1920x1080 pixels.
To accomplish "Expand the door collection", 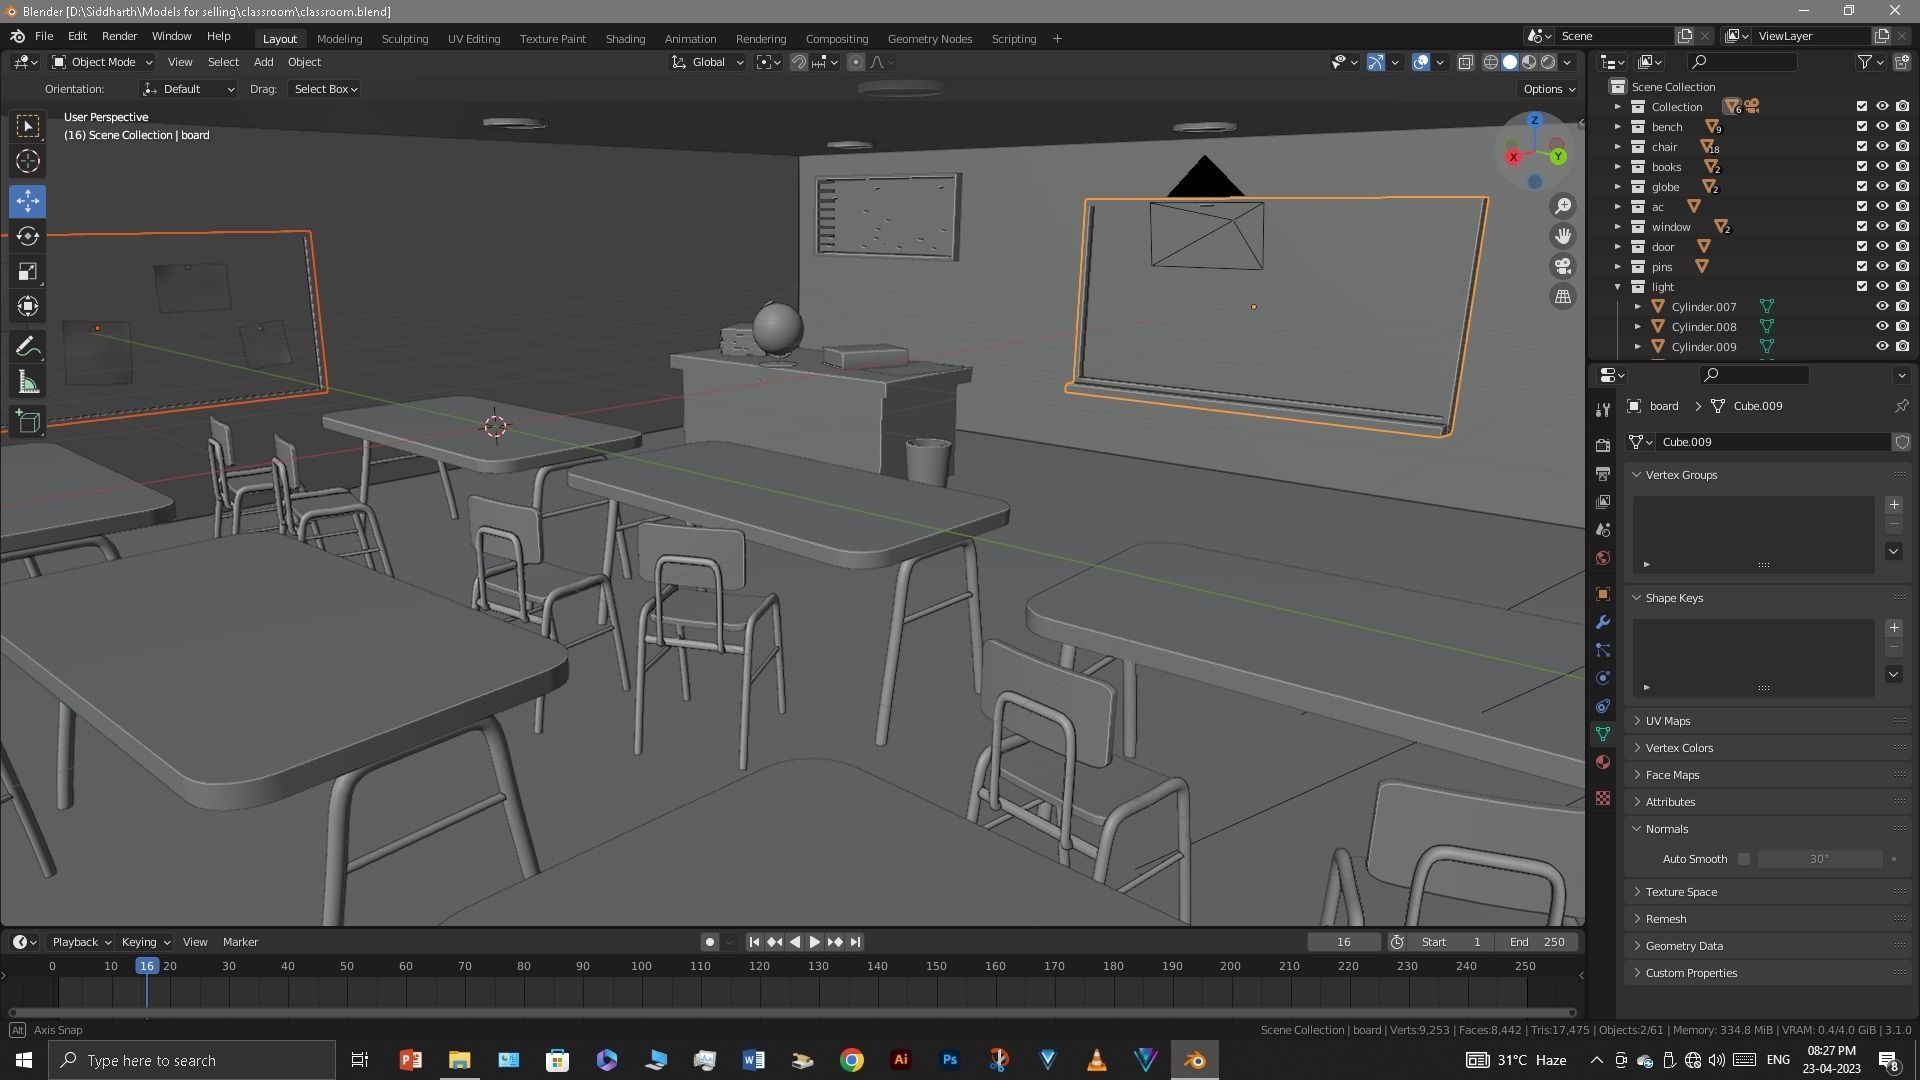I will (x=1617, y=247).
